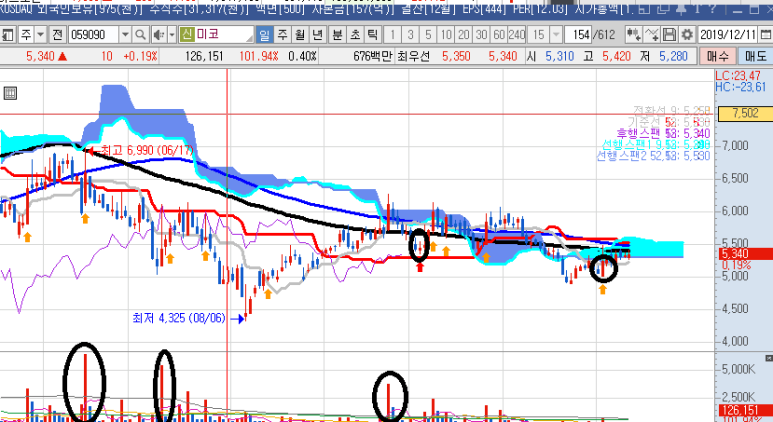Viewport: 773px width, 422px height.
Task: Click the 매수 buy button
Action: coord(717,56)
